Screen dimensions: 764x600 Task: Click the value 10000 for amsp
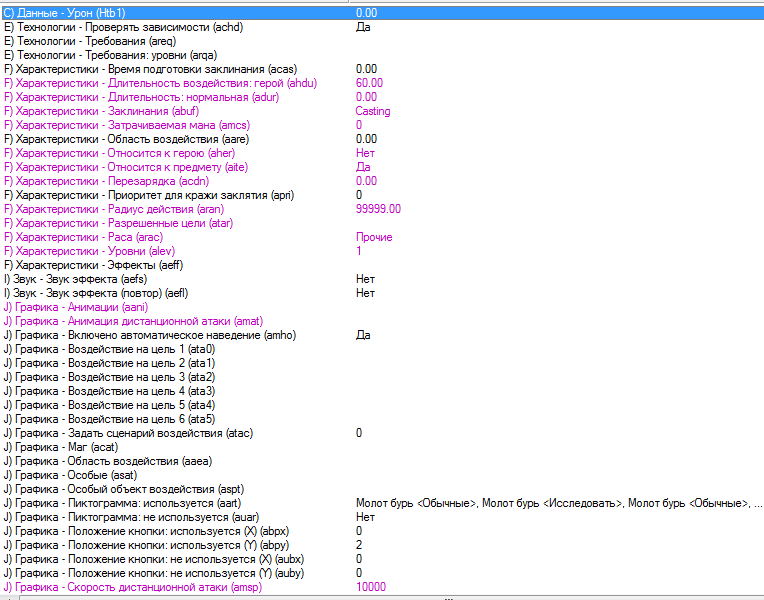coord(371,588)
